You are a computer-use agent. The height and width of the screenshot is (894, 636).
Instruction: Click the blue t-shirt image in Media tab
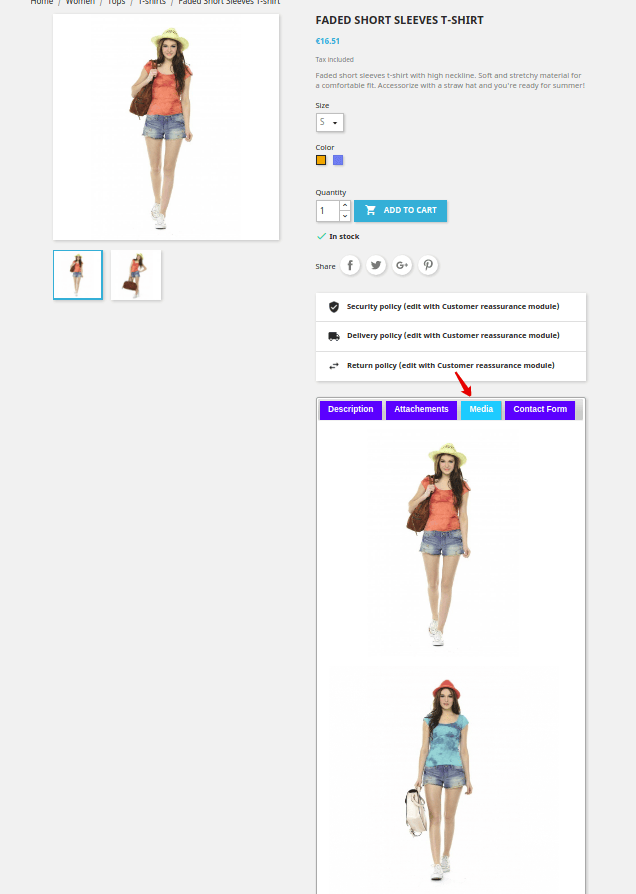click(440, 780)
